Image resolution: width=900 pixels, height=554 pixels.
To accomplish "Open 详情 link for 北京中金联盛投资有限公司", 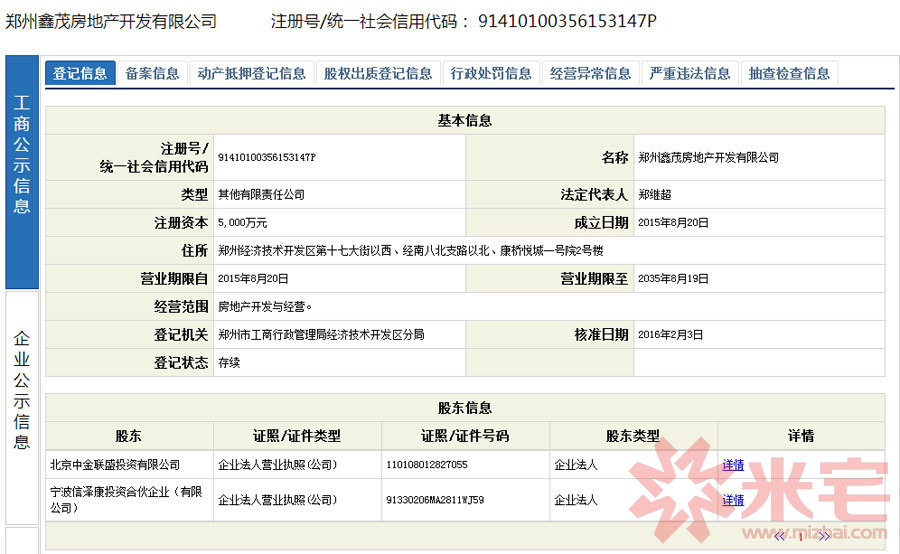I will [x=733, y=465].
